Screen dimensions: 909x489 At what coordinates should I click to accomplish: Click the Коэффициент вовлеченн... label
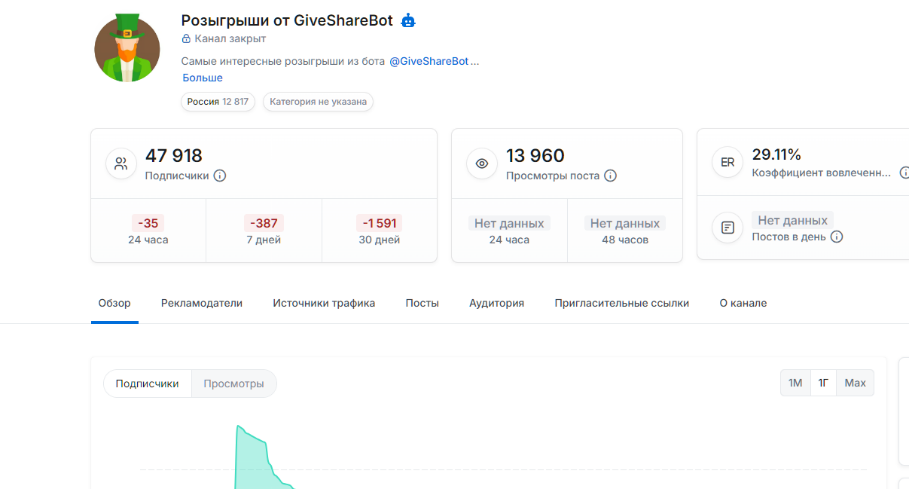tap(821, 173)
